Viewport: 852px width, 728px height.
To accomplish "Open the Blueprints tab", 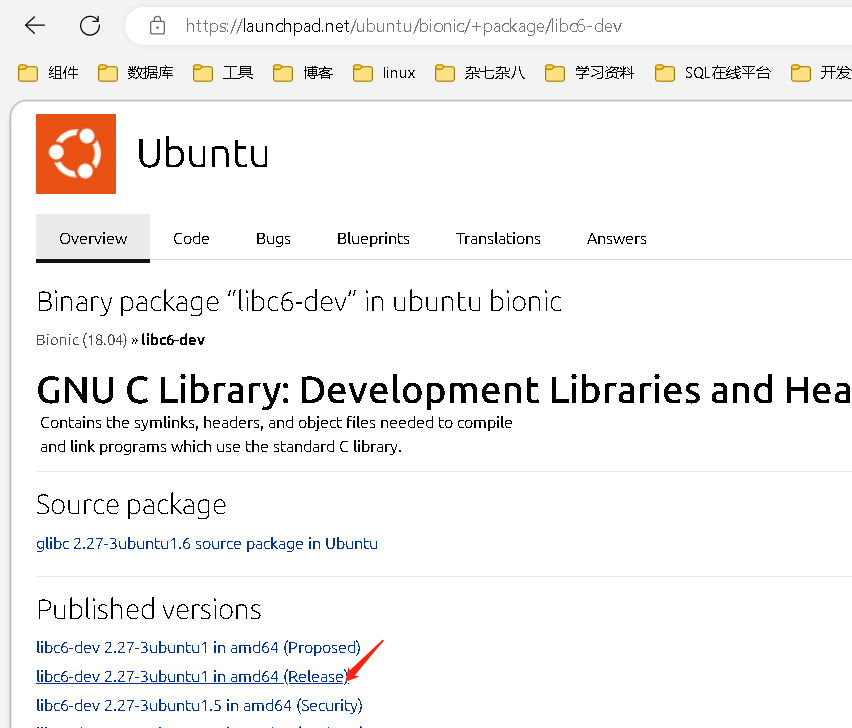I will point(373,238).
